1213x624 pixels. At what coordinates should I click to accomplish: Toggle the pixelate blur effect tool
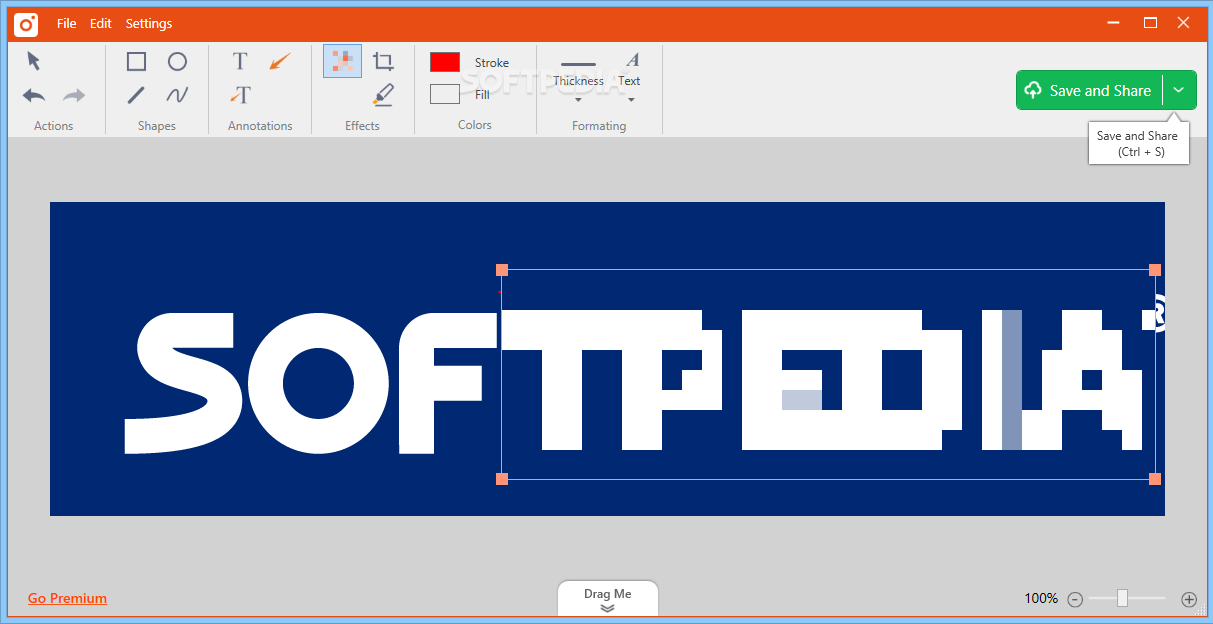point(342,62)
